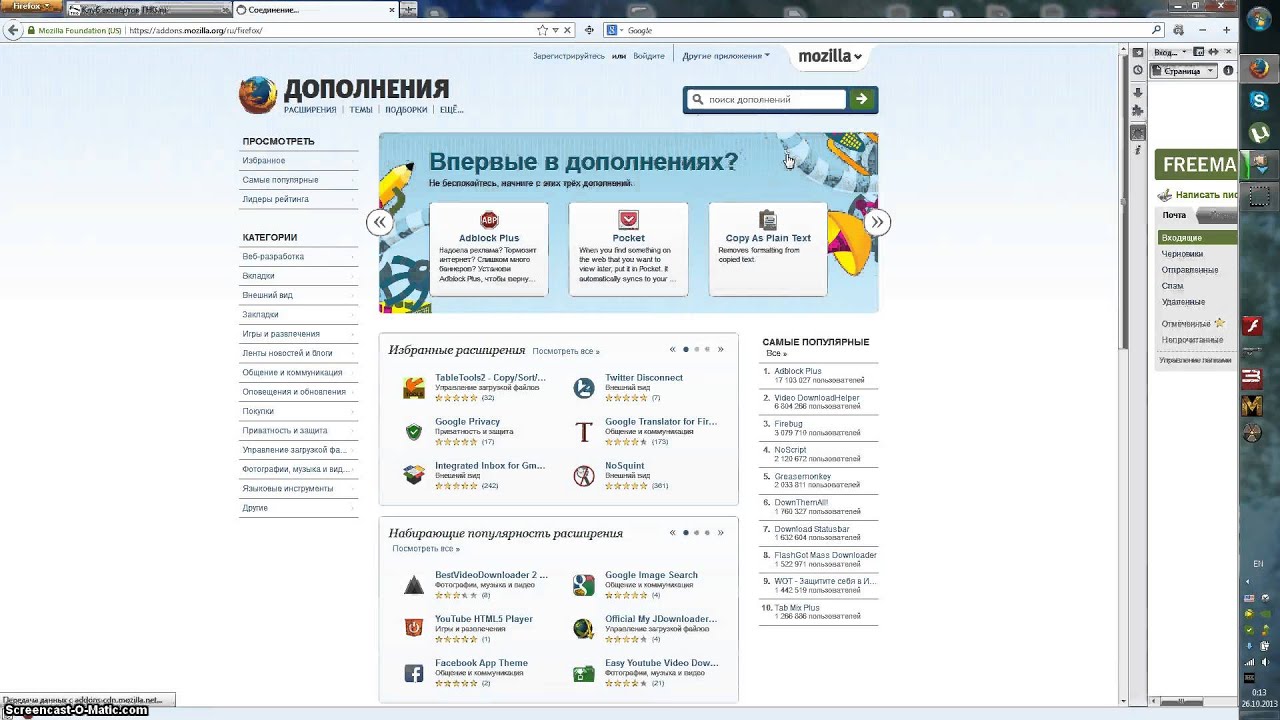Launch Skype from the desktop dock

tap(1258, 101)
